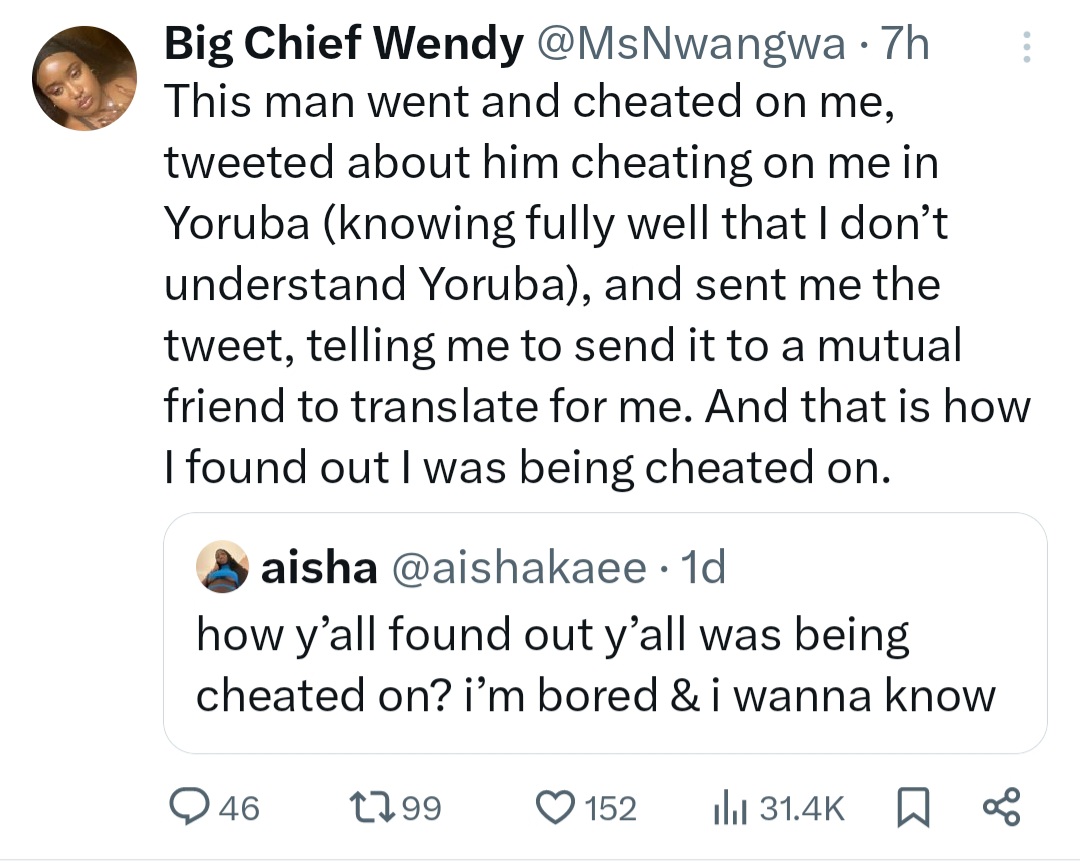Click the 99 reposts count
Screen dimensions: 1080x863
tap(420, 808)
